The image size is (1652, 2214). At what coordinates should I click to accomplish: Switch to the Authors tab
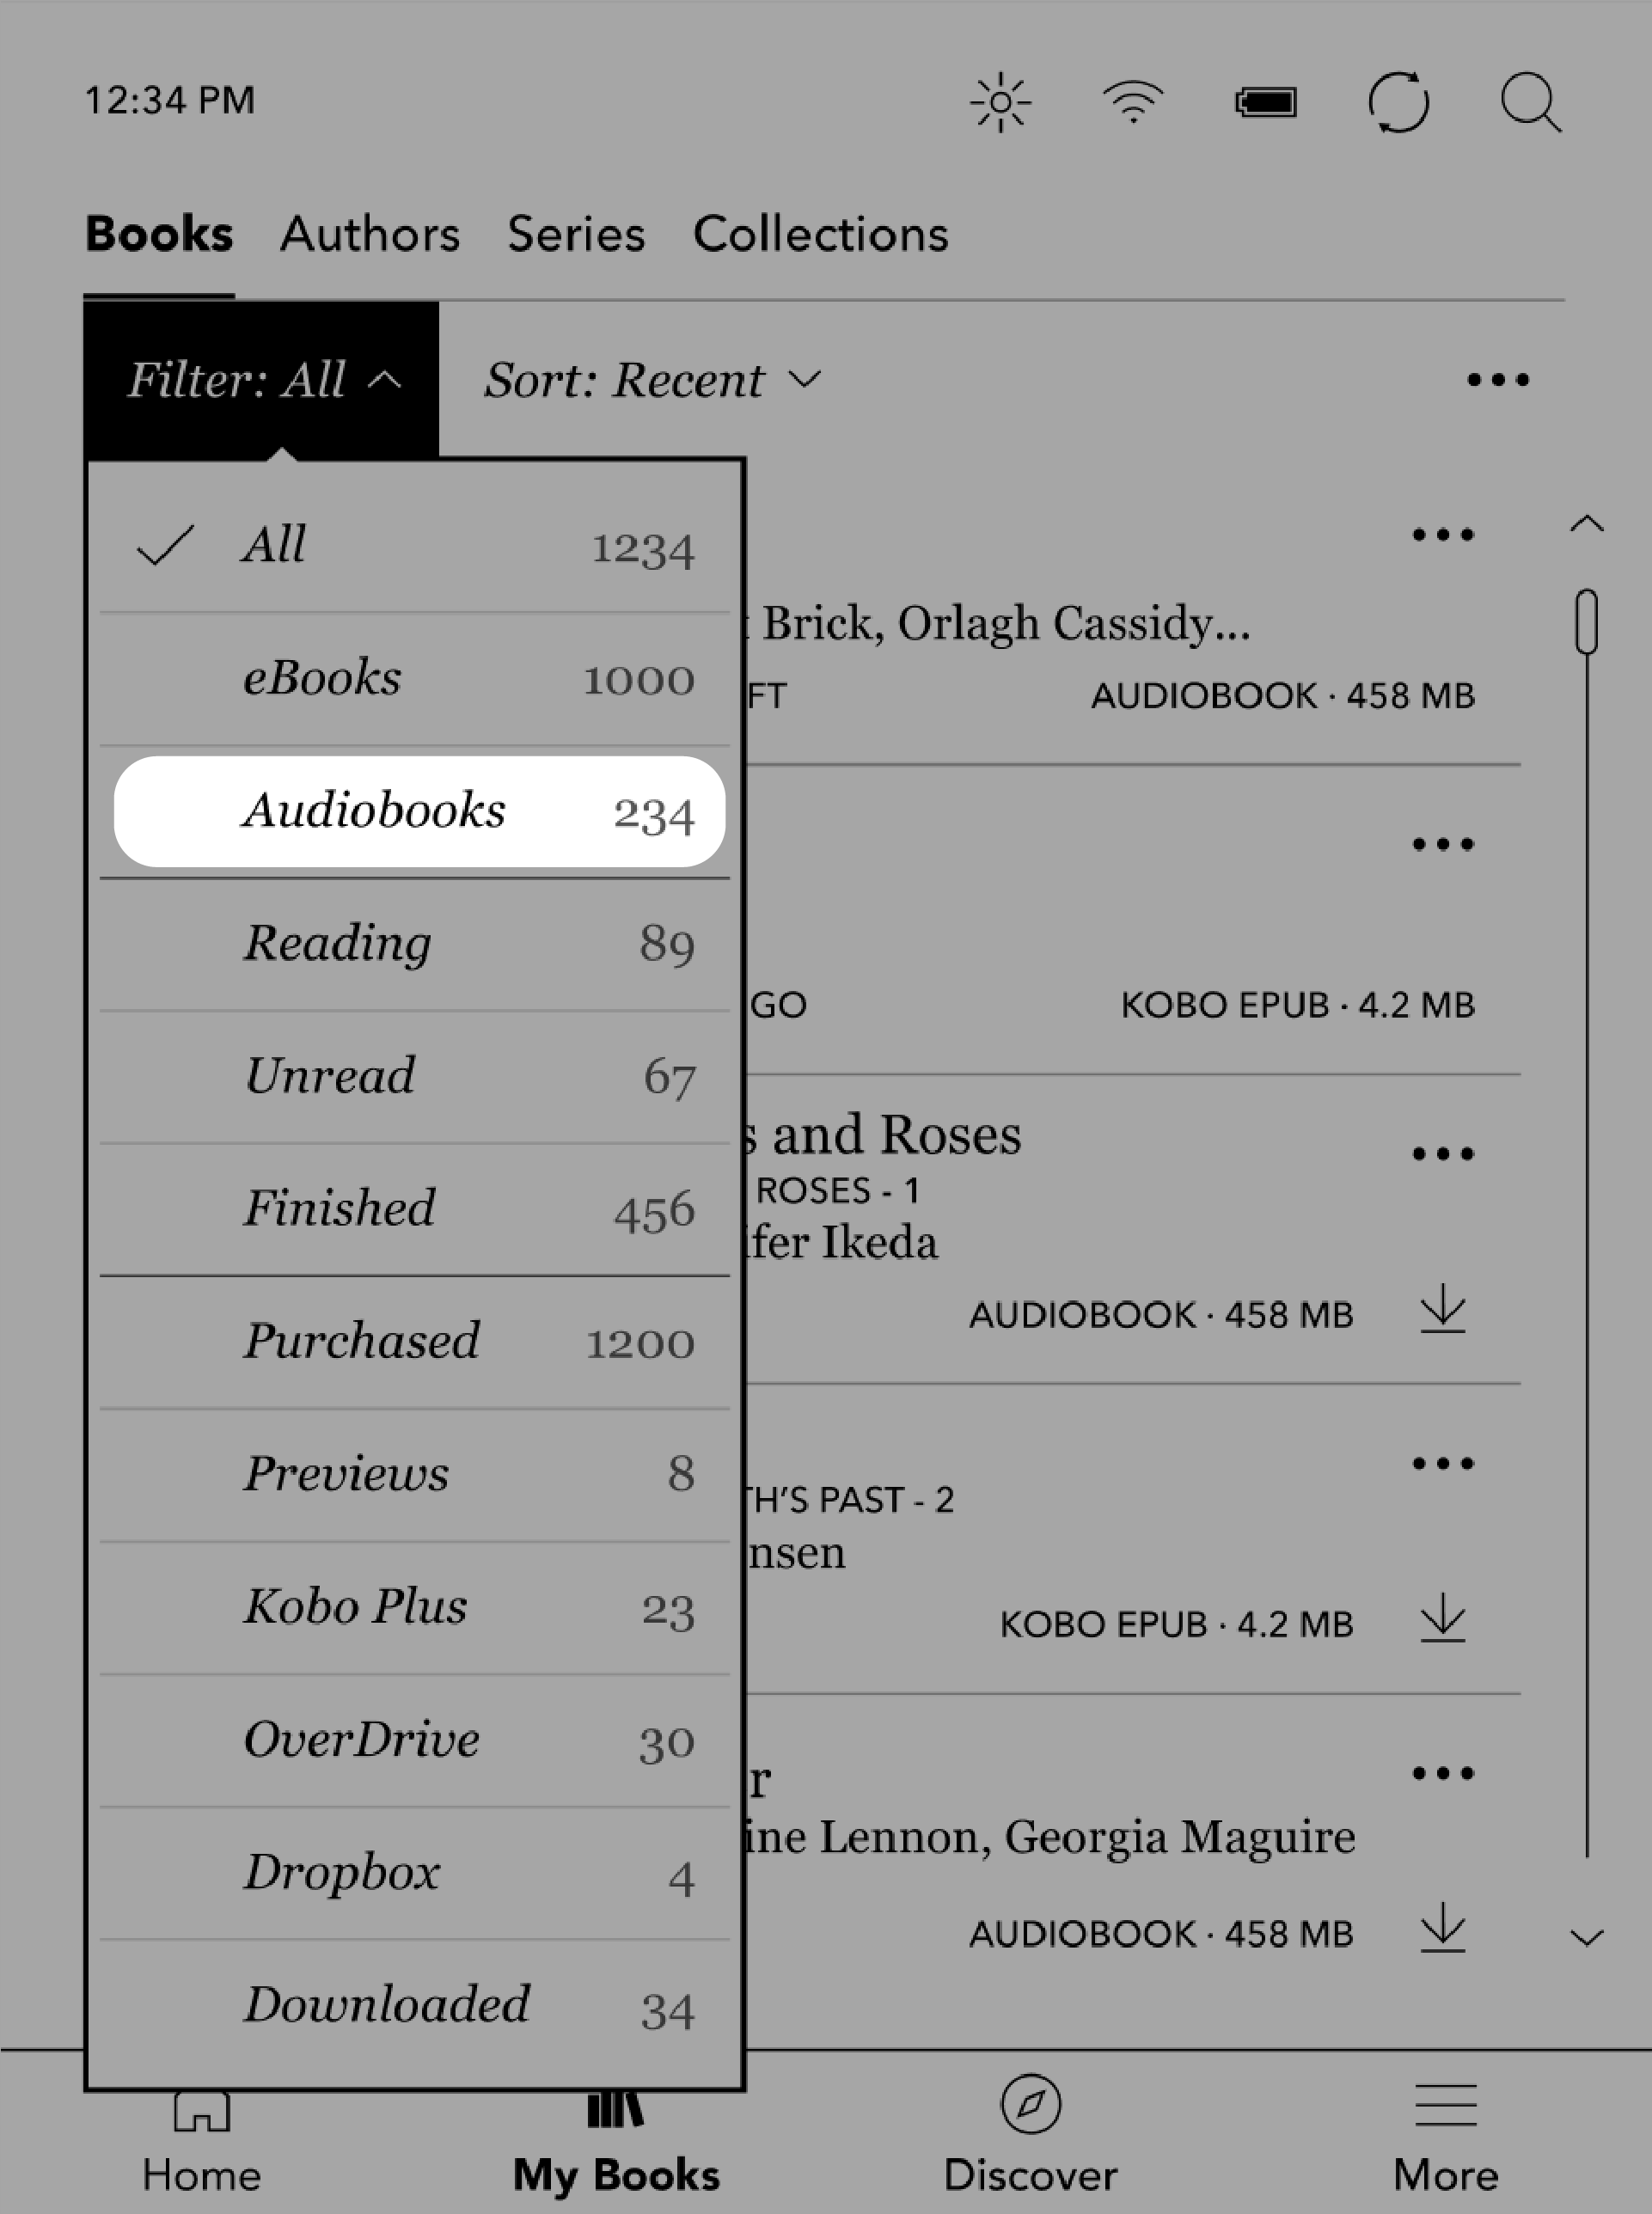370,233
